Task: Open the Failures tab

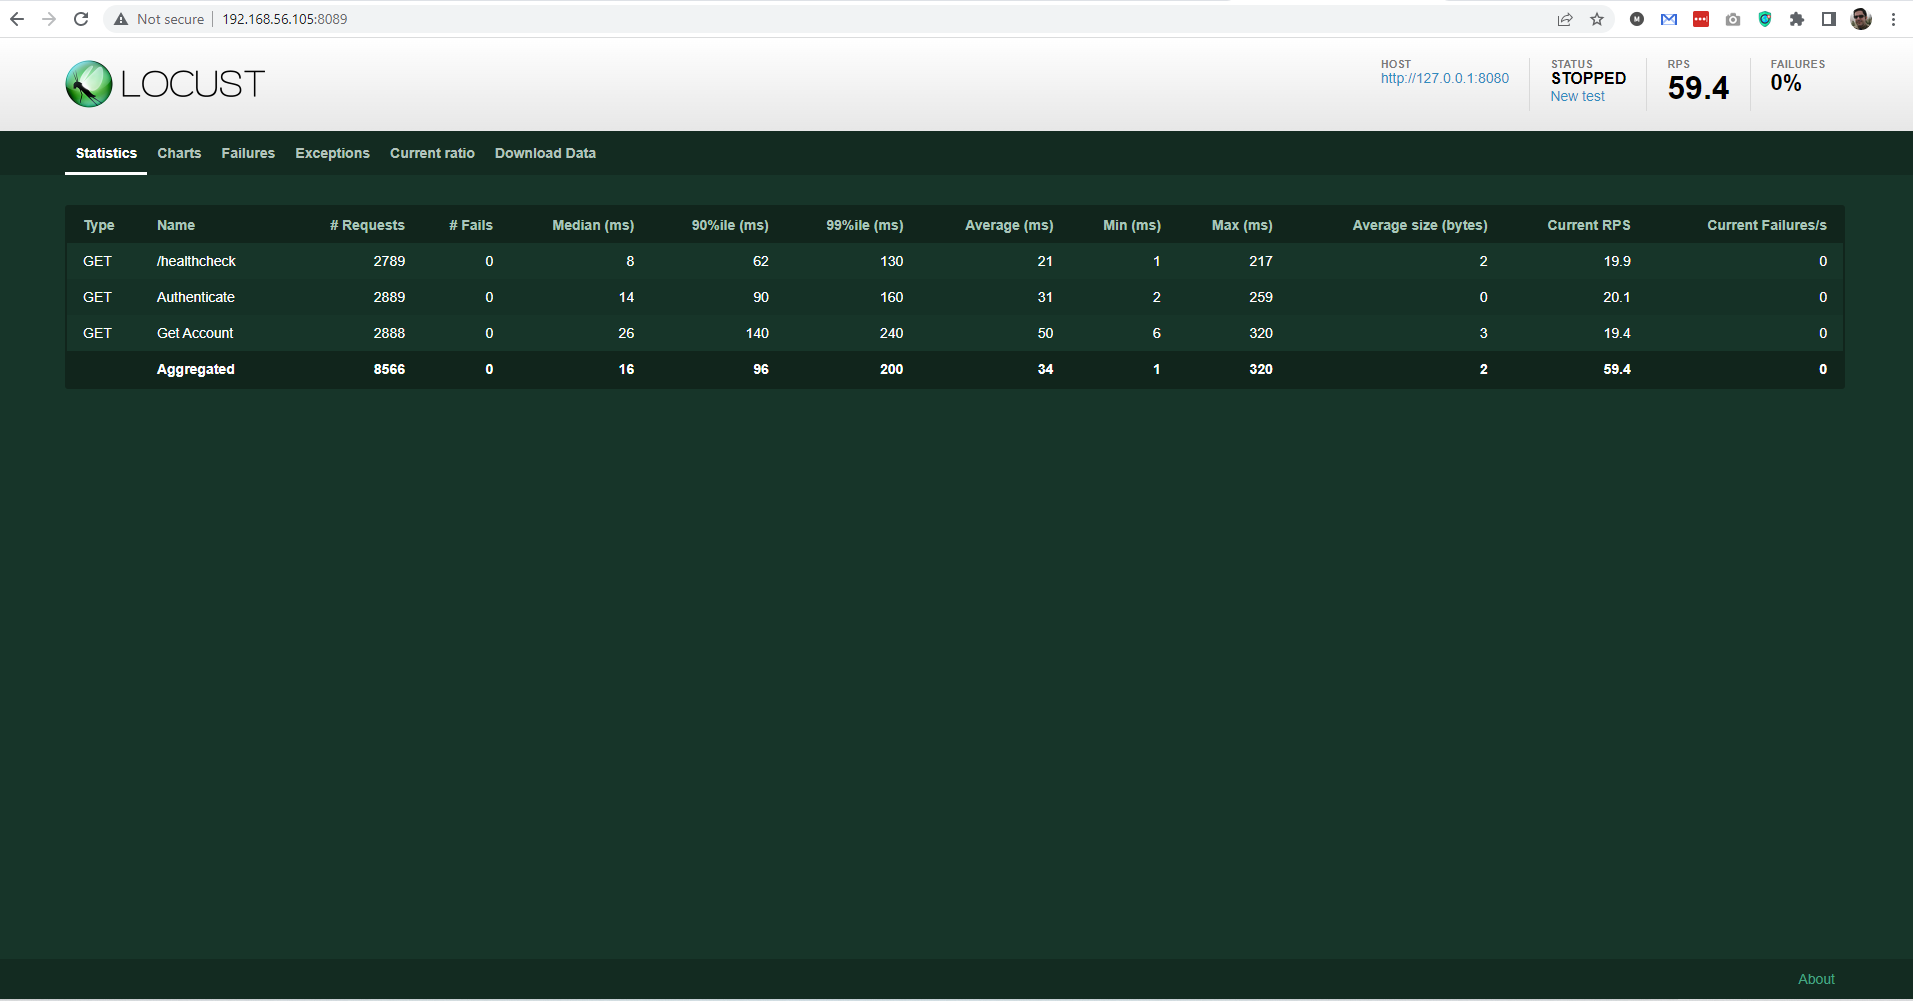Action: tap(248, 153)
